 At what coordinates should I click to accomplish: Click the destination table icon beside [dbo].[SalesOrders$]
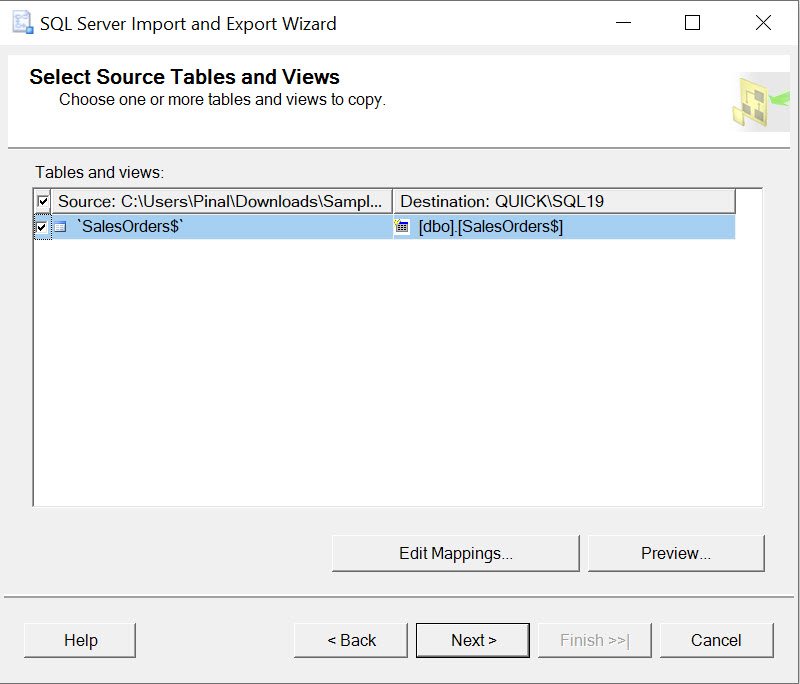(402, 226)
